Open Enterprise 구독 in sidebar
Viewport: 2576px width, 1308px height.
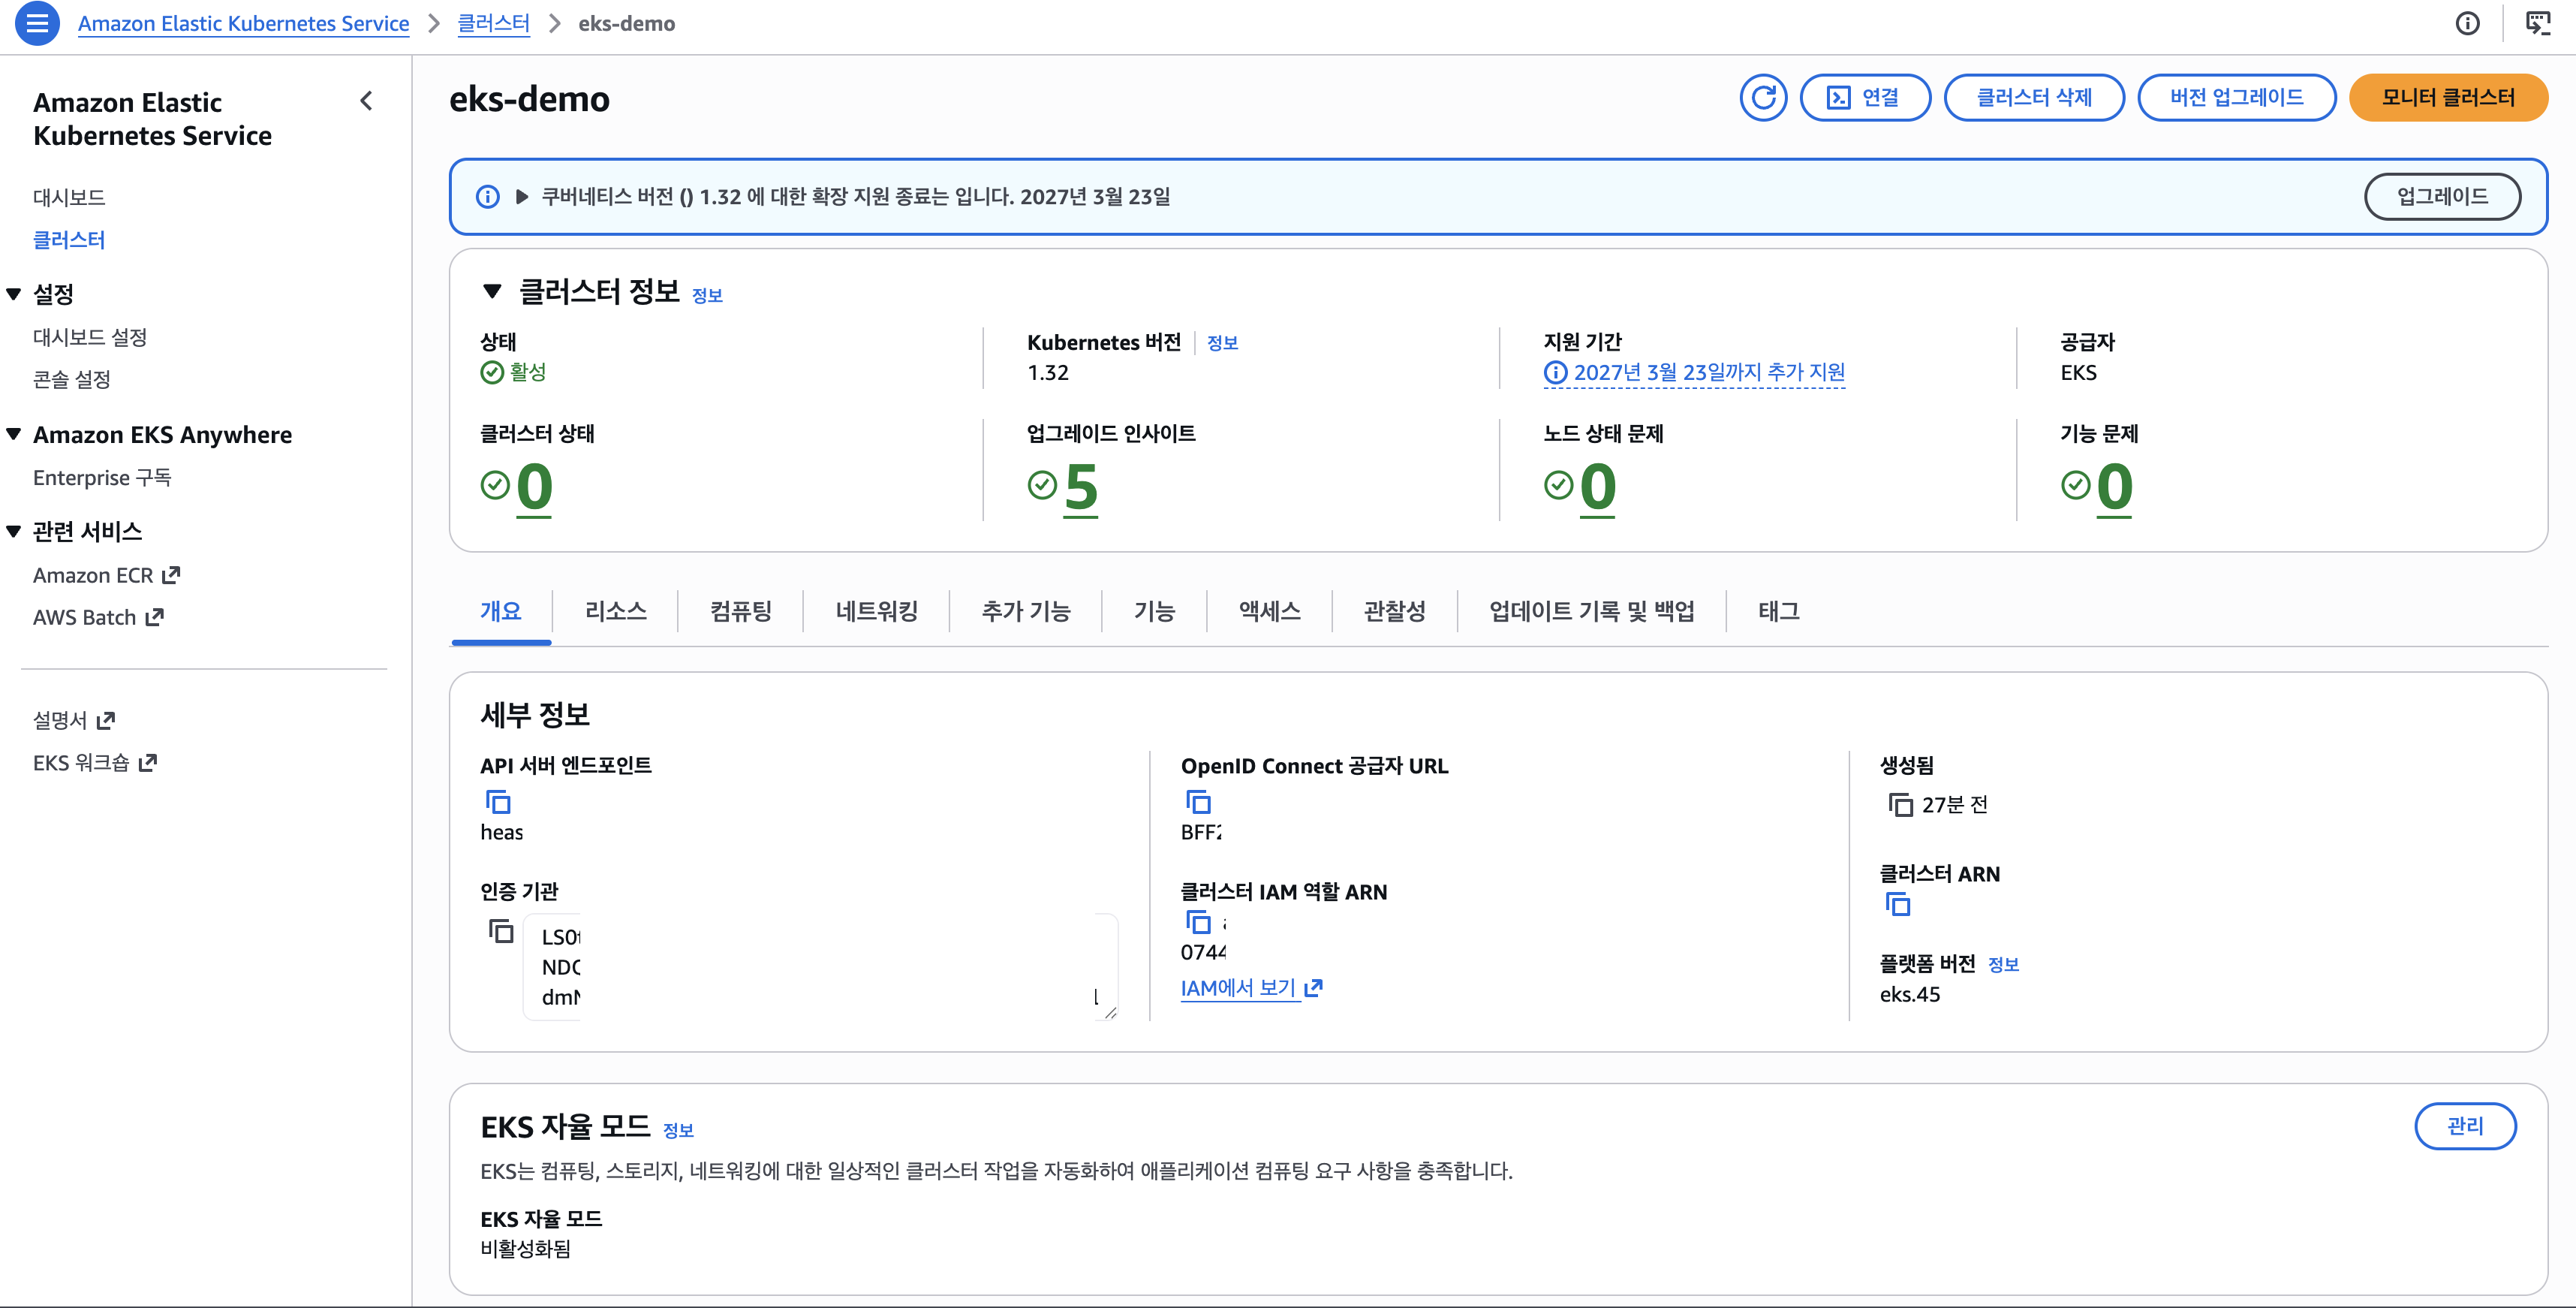tap(102, 478)
